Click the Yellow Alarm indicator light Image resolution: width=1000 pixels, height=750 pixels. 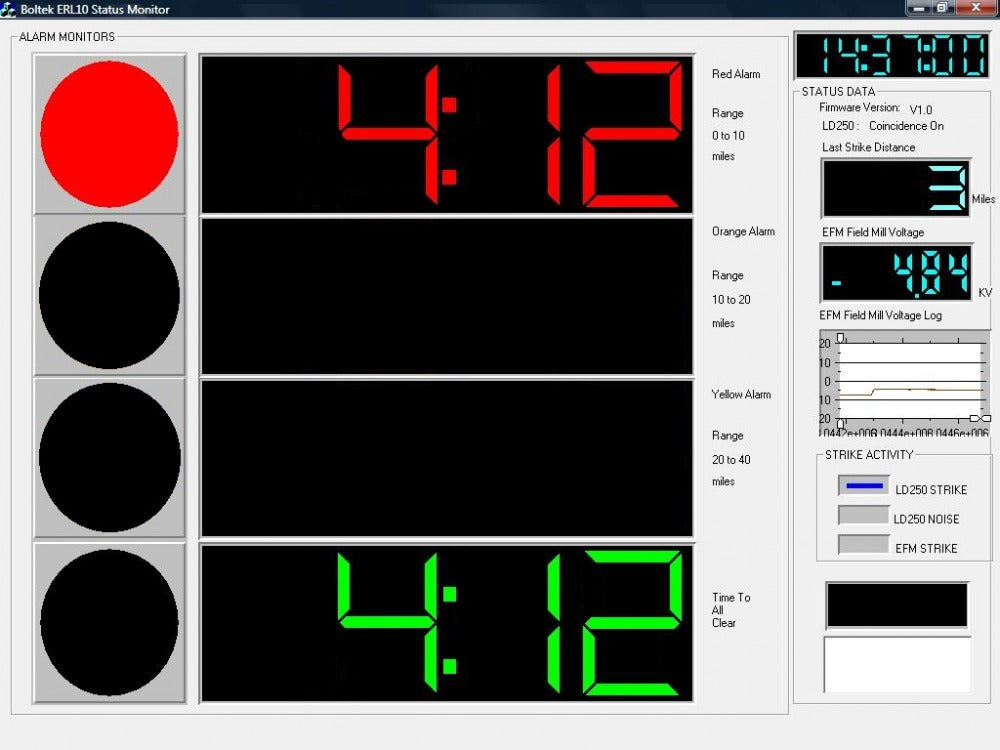(x=109, y=458)
